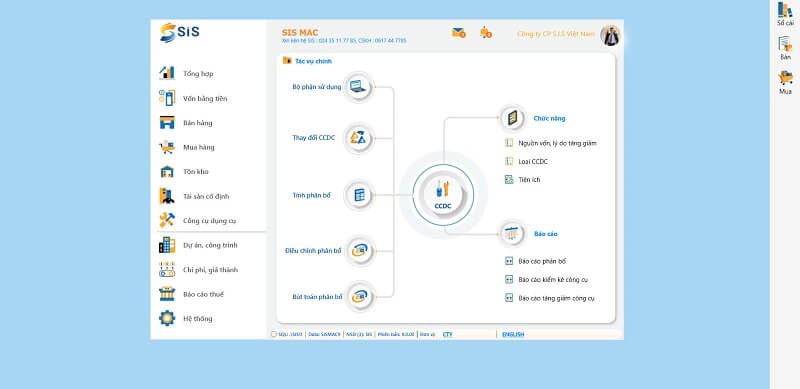Open the Báo cáo round icon

[512, 233]
